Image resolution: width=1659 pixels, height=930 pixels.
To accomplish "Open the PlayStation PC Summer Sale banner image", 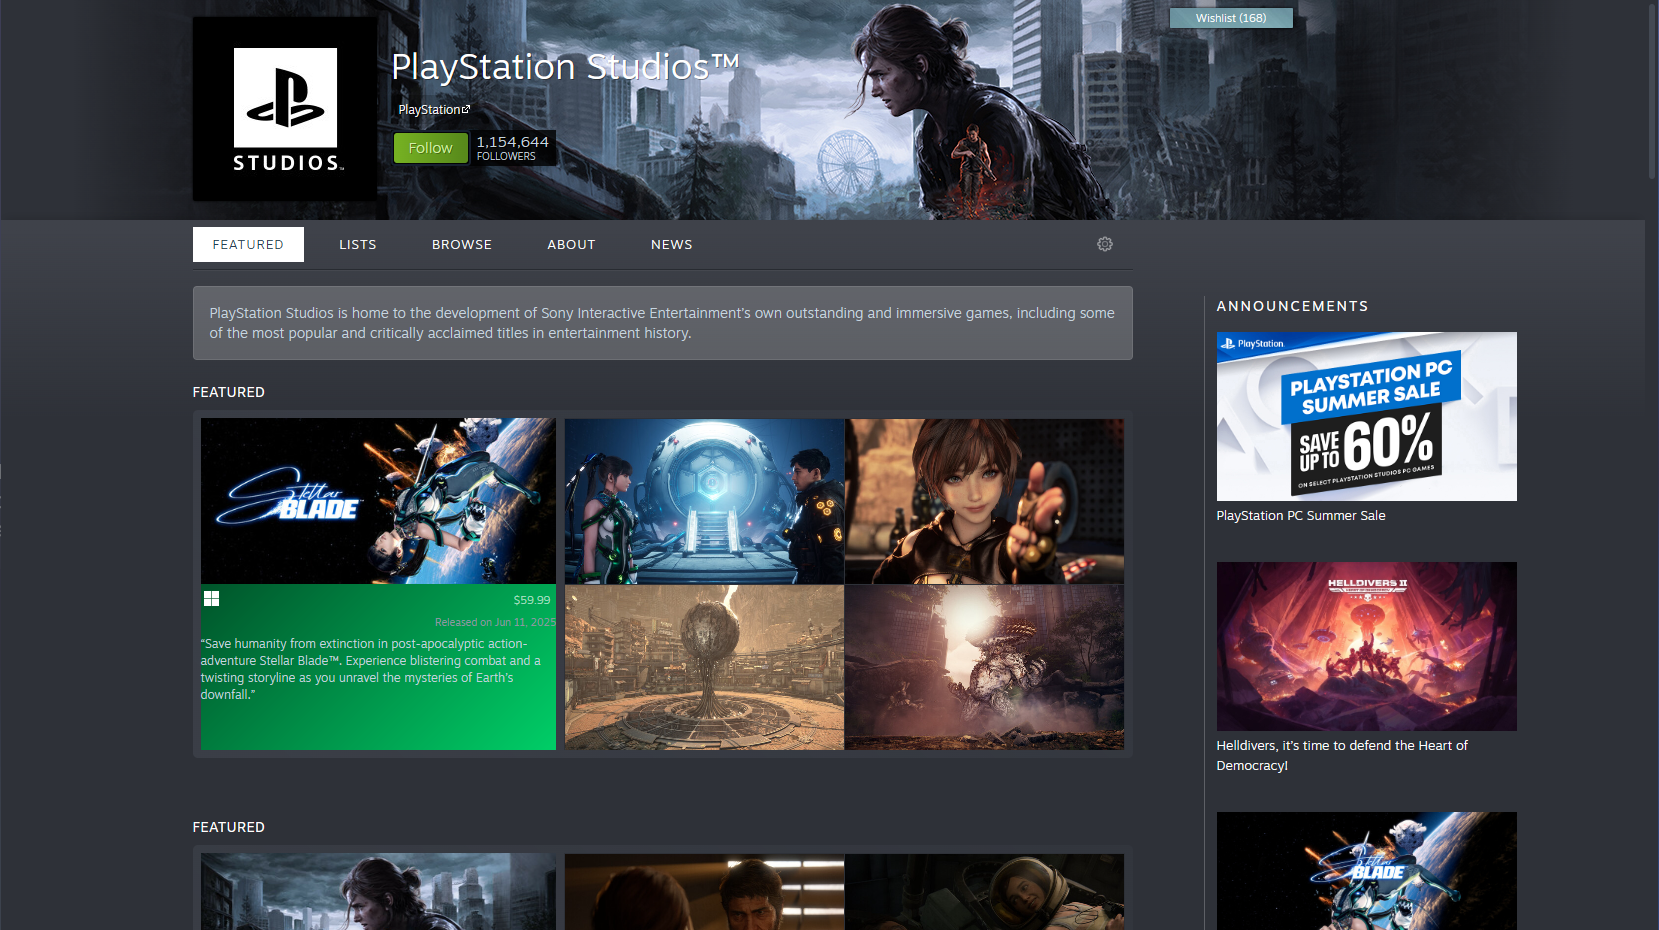I will pos(1366,416).
